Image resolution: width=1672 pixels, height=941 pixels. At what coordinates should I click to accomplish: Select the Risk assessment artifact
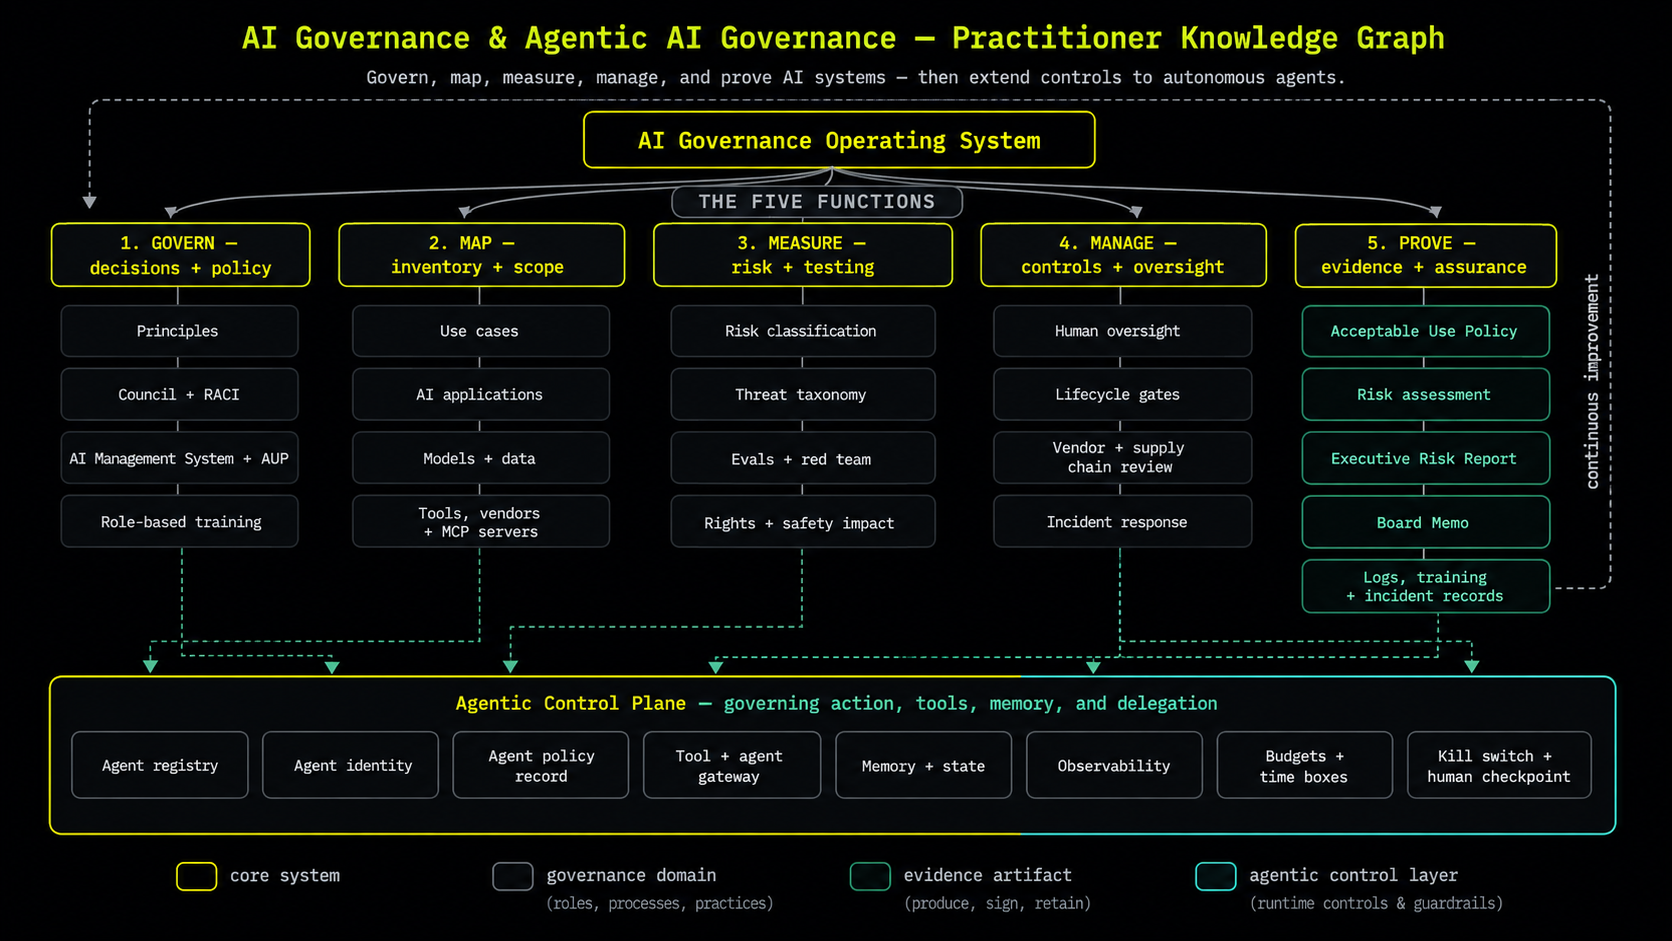tap(1425, 394)
